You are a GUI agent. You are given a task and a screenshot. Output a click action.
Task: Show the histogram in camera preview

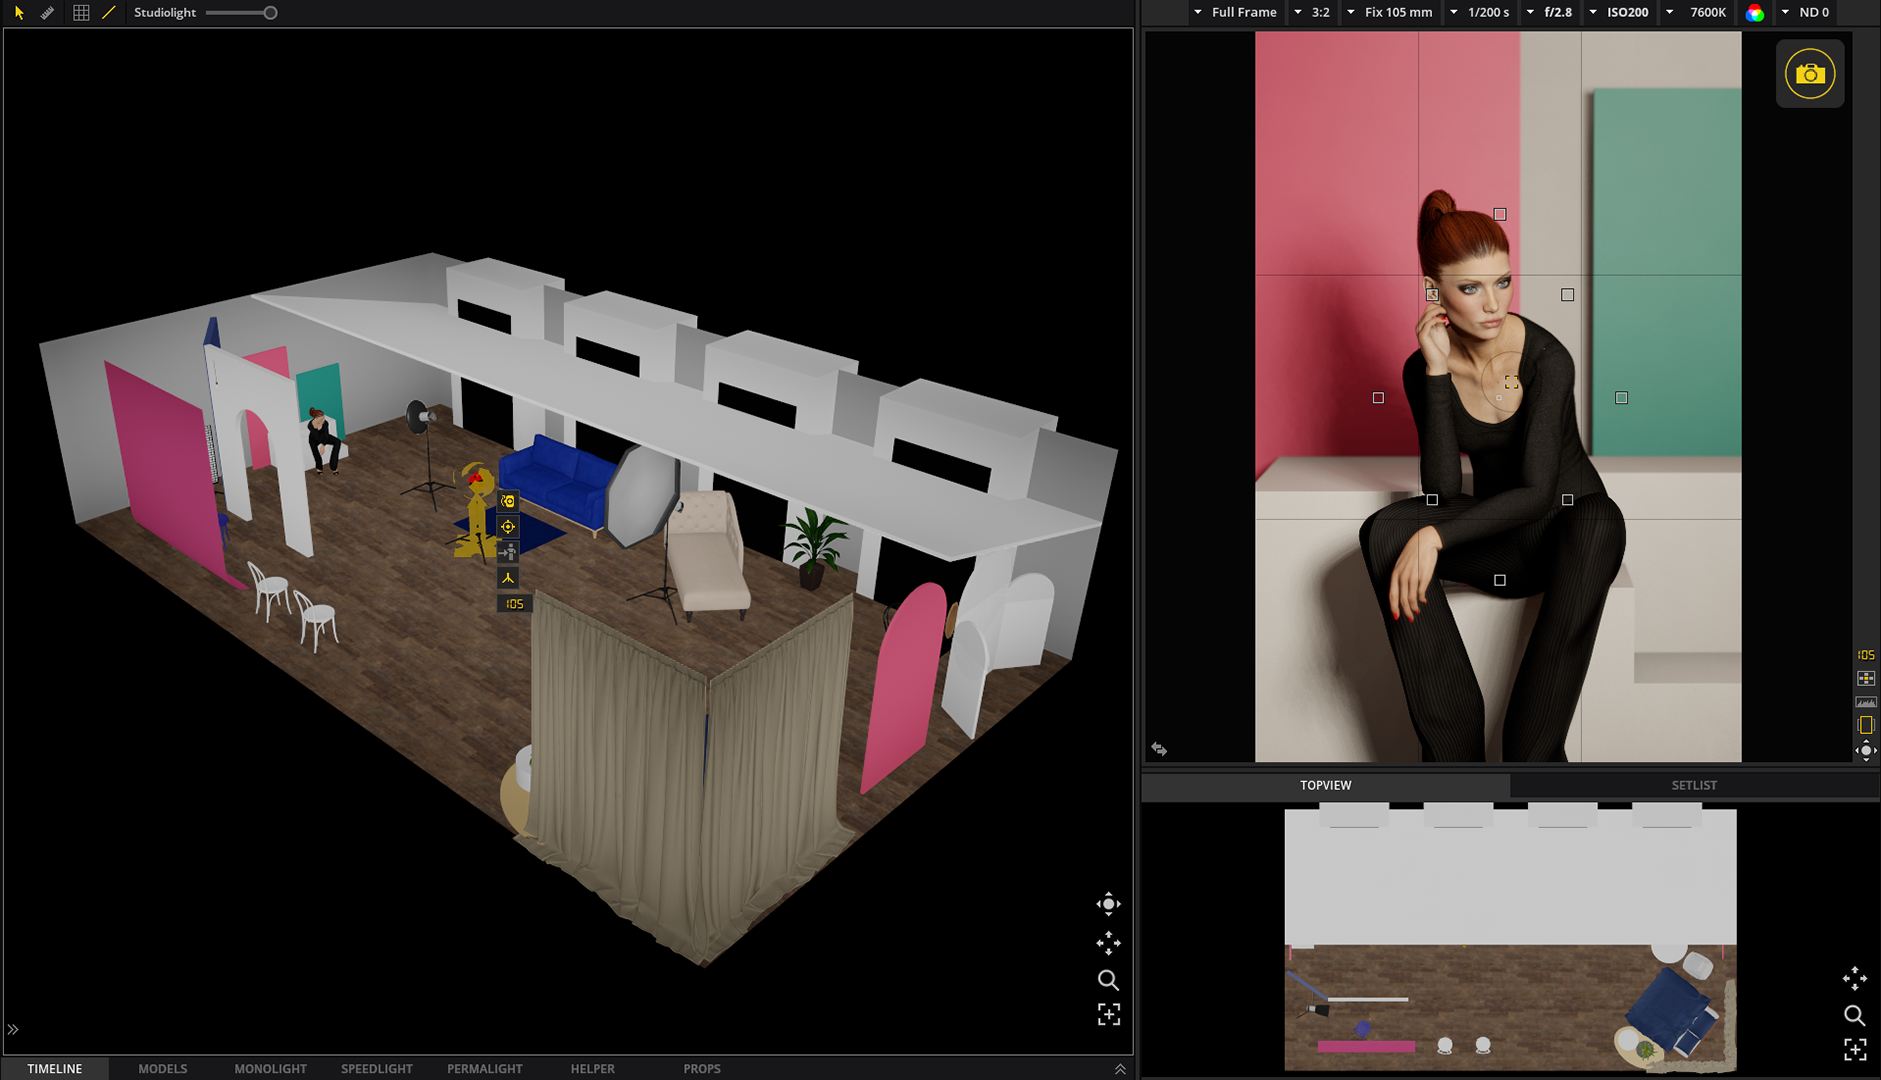[1865, 702]
